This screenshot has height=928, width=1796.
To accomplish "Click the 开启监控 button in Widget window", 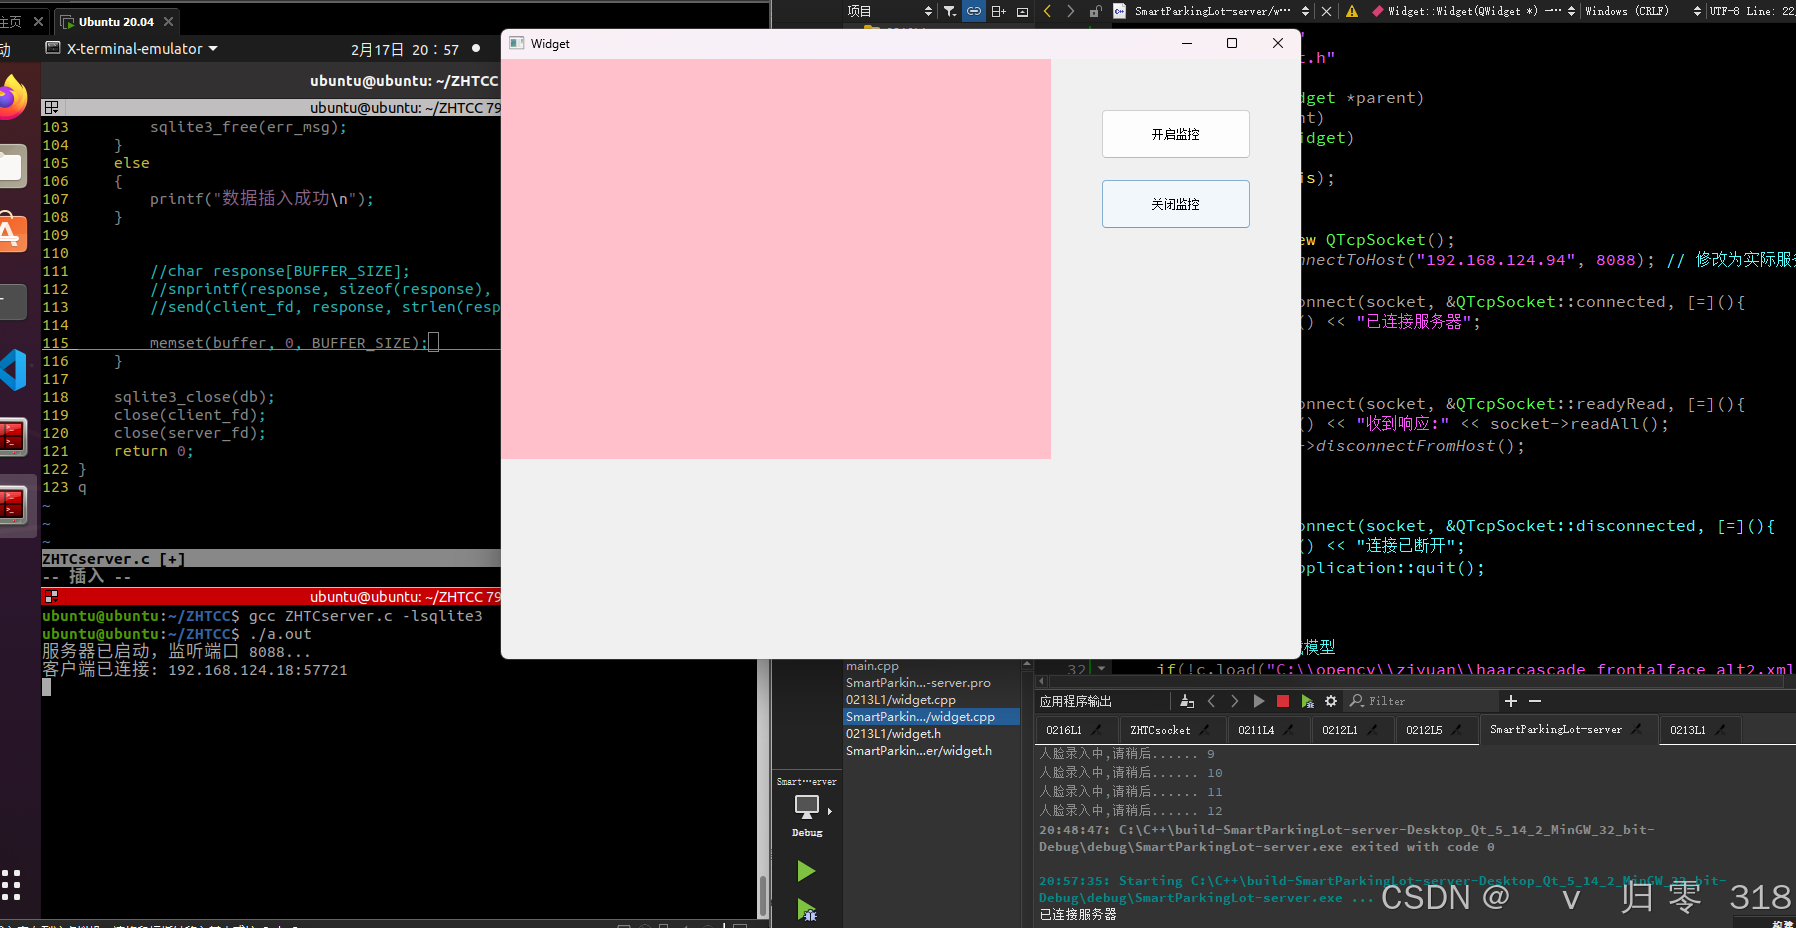I will pyautogui.click(x=1175, y=134).
